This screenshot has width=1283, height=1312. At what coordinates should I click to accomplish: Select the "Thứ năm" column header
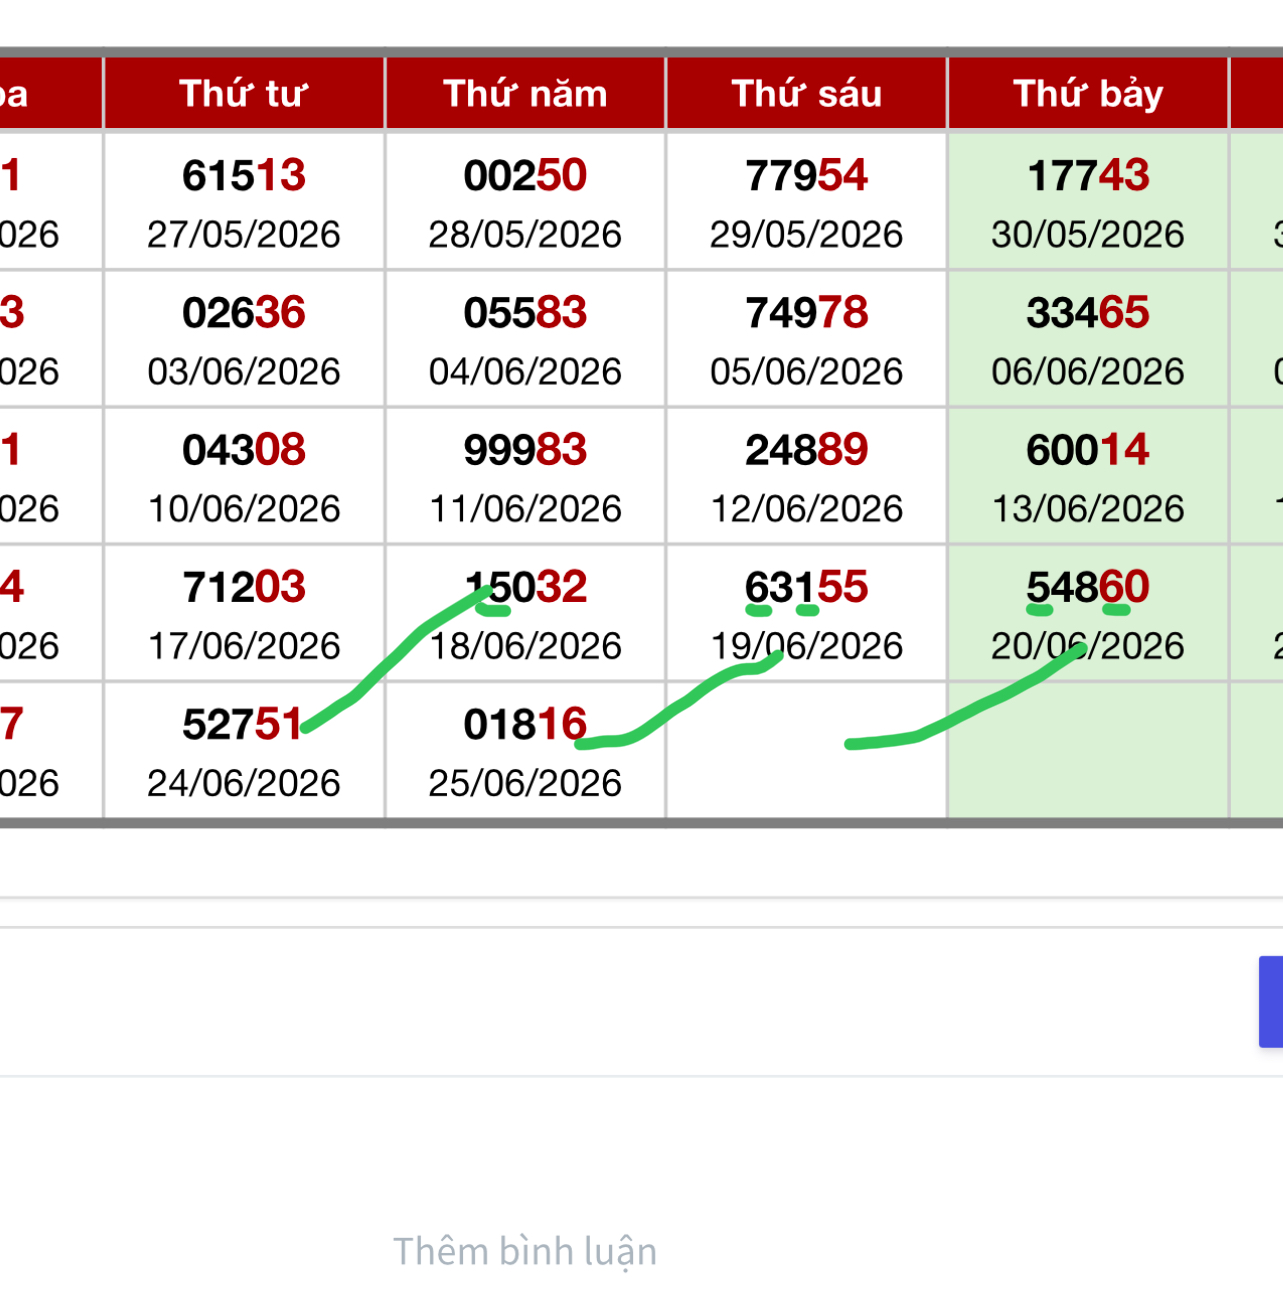tap(526, 94)
